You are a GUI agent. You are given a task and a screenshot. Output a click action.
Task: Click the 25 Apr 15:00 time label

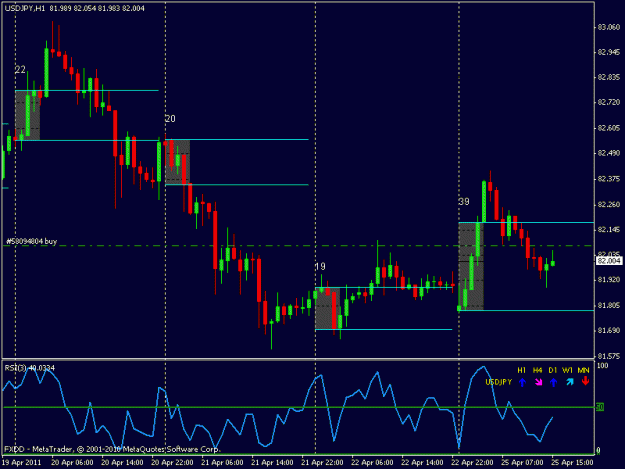coord(572,463)
